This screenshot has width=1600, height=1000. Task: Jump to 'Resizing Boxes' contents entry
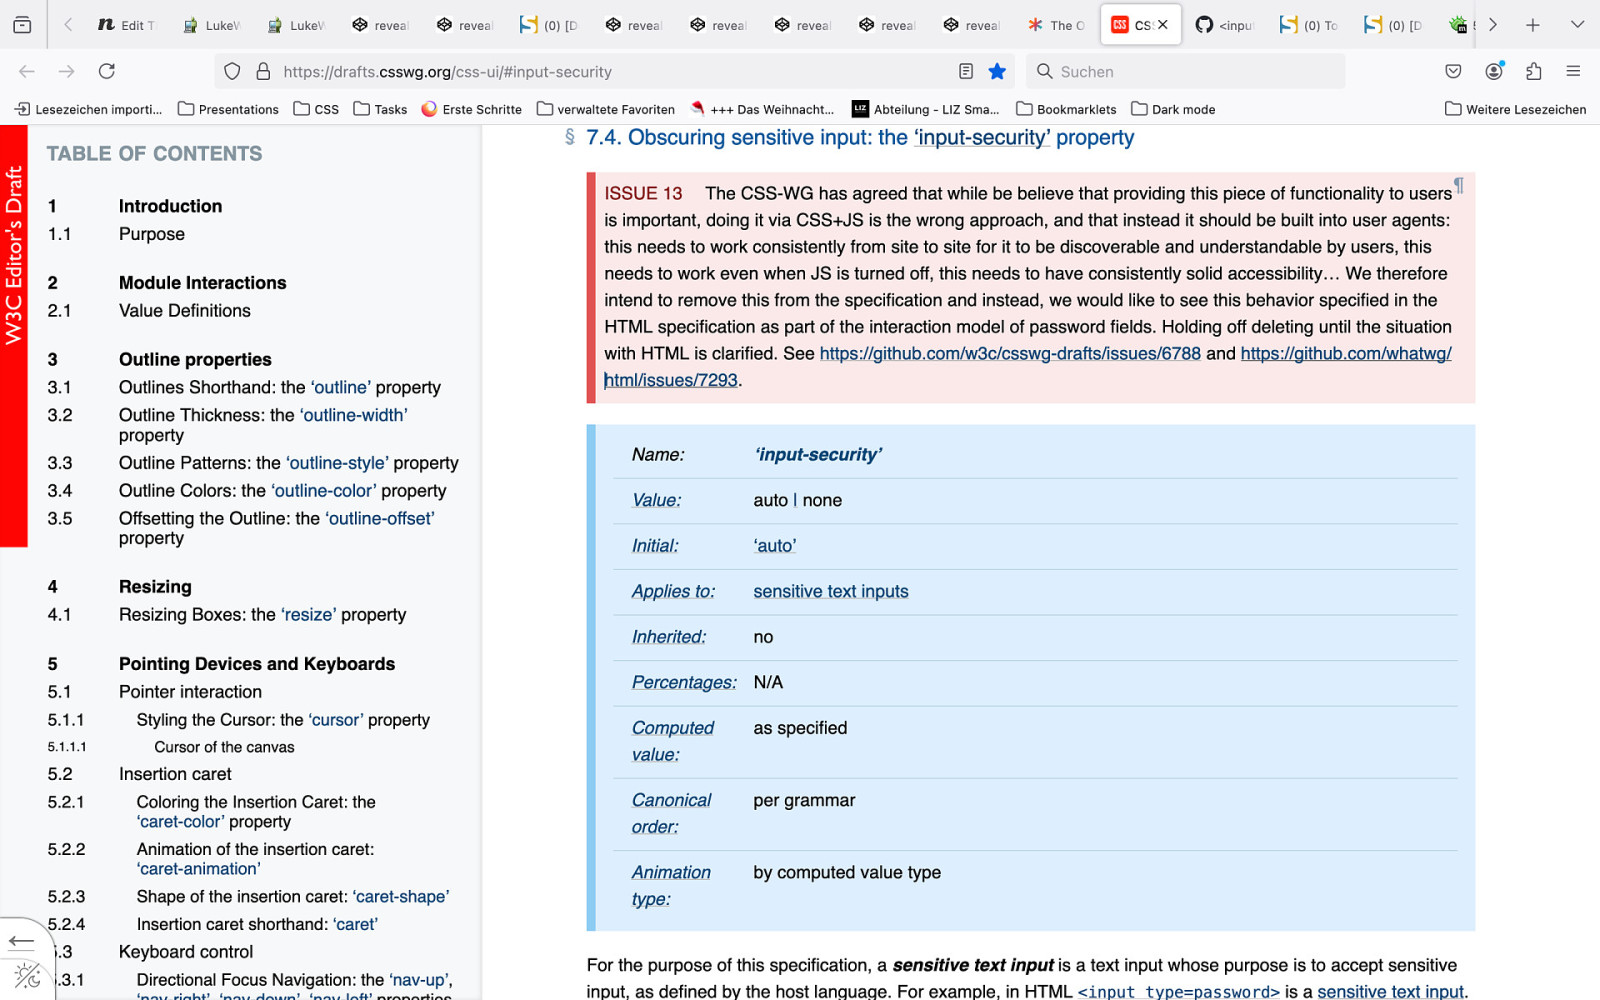(x=262, y=615)
